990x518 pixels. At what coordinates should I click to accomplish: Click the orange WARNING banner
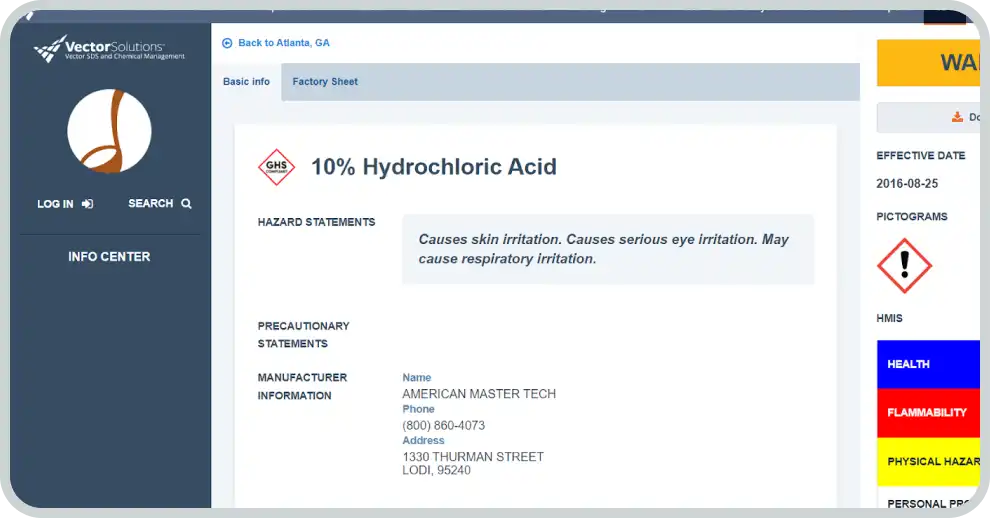click(927, 63)
